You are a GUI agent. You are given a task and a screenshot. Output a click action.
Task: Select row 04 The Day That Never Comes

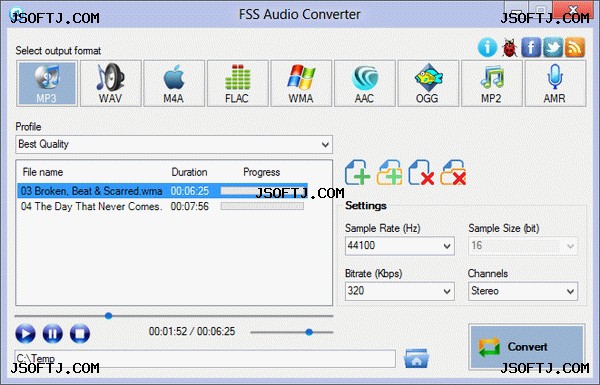point(162,206)
